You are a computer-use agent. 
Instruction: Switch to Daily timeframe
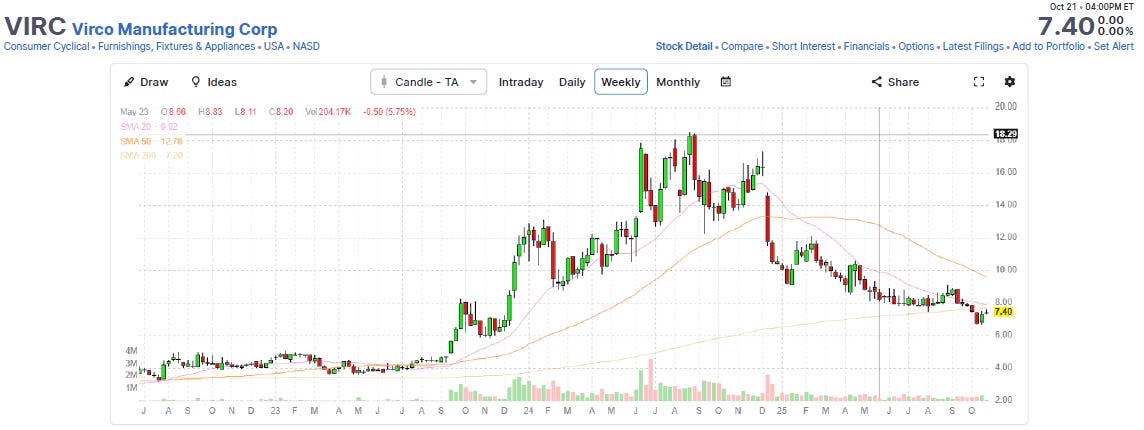pyautogui.click(x=572, y=82)
